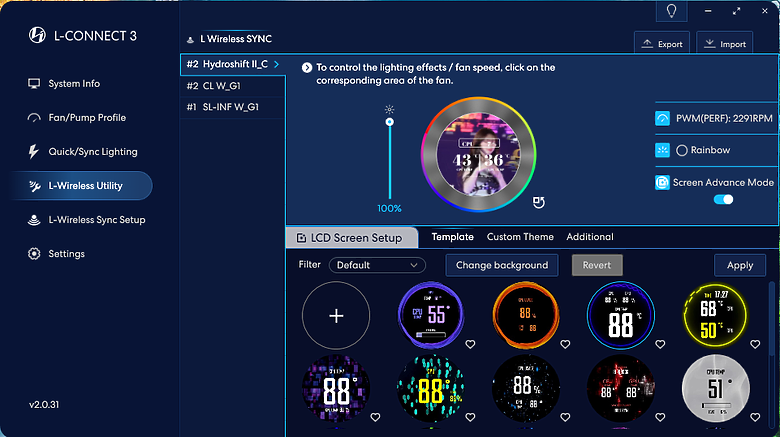Favorite the yellow 68/50 template heart
Viewport: 780px width, 437px height.
click(755, 344)
